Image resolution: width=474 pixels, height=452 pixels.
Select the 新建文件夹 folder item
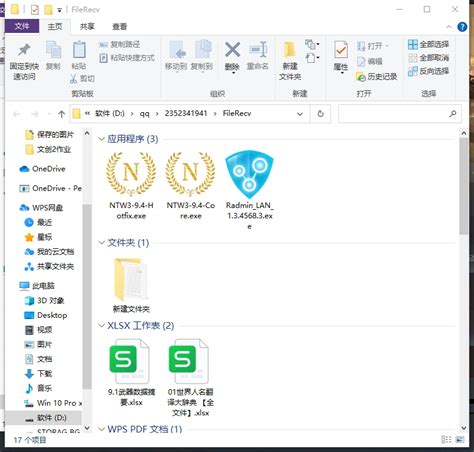131,285
